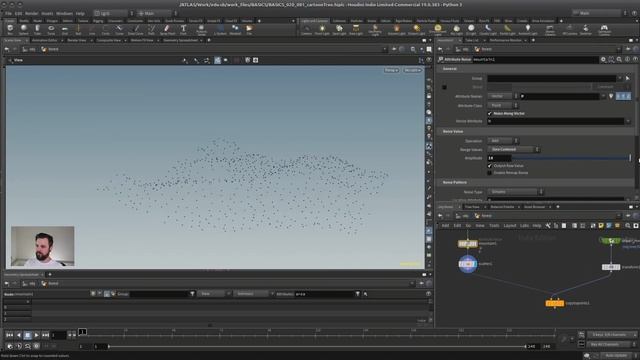Add a Camera from the lights shelf

pyautogui.click(x=307, y=29)
